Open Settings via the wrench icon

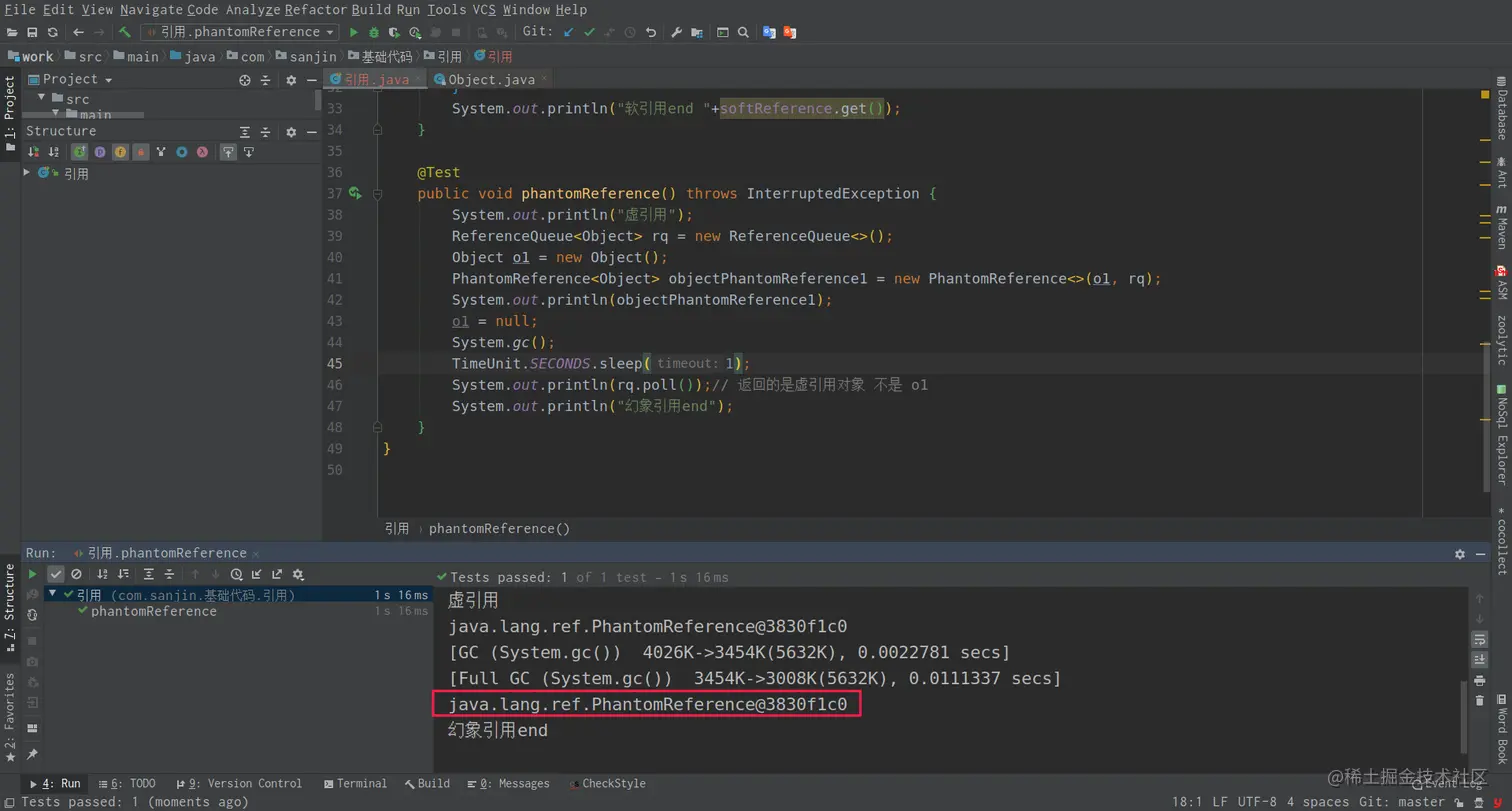(x=676, y=33)
